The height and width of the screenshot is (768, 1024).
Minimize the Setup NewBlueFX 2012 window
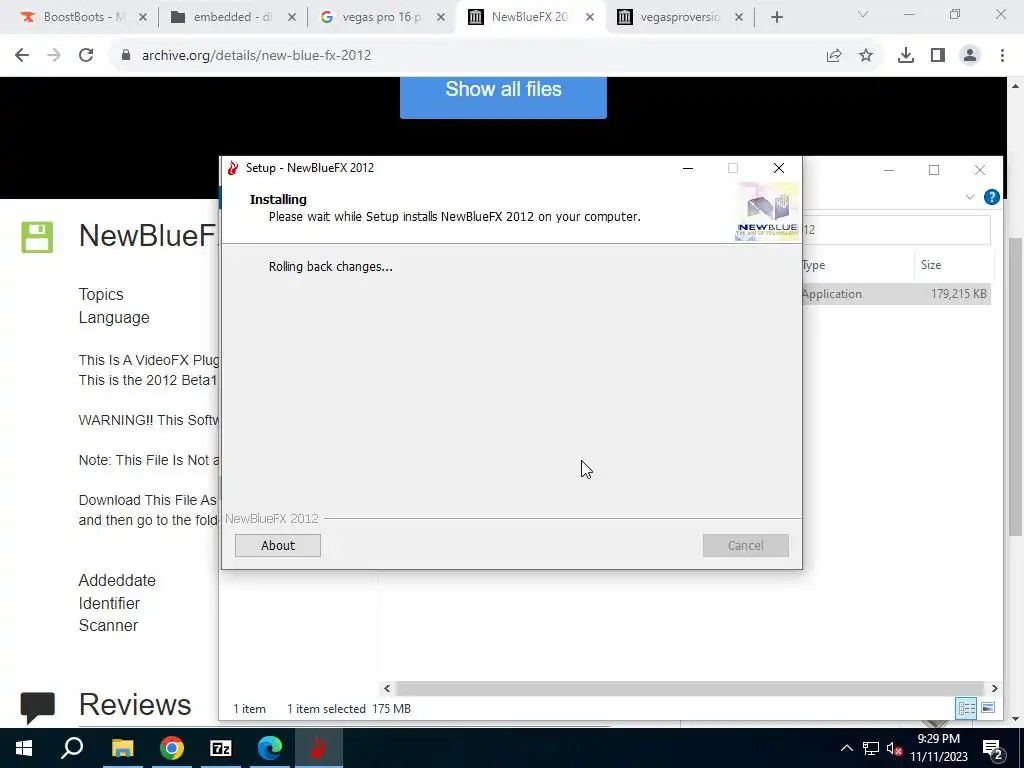[688, 168]
